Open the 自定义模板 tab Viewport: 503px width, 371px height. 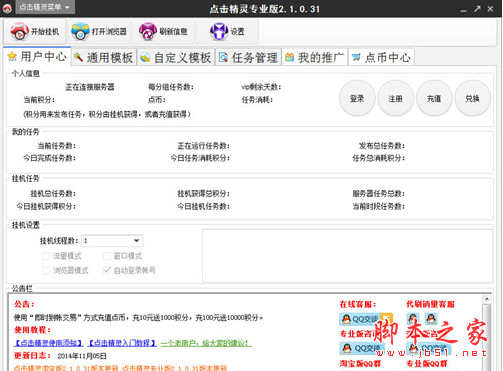pyautogui.click(x=176, y=58)
